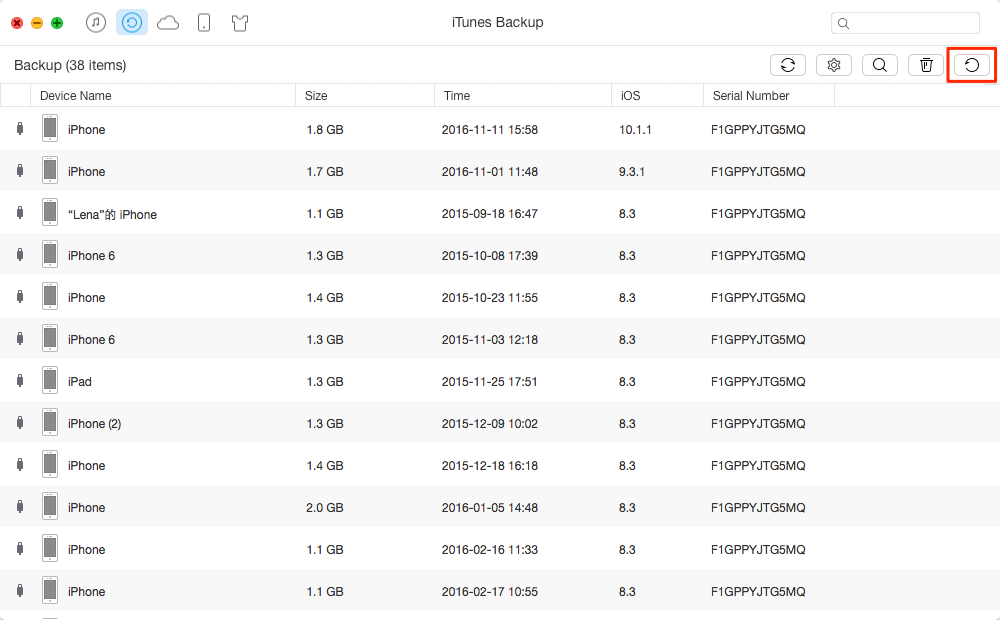This screenshot has height=620, width=1000.
Task: Open the device phone icon in toolbar
Action: pyautogui.click(x=204, y=23)
